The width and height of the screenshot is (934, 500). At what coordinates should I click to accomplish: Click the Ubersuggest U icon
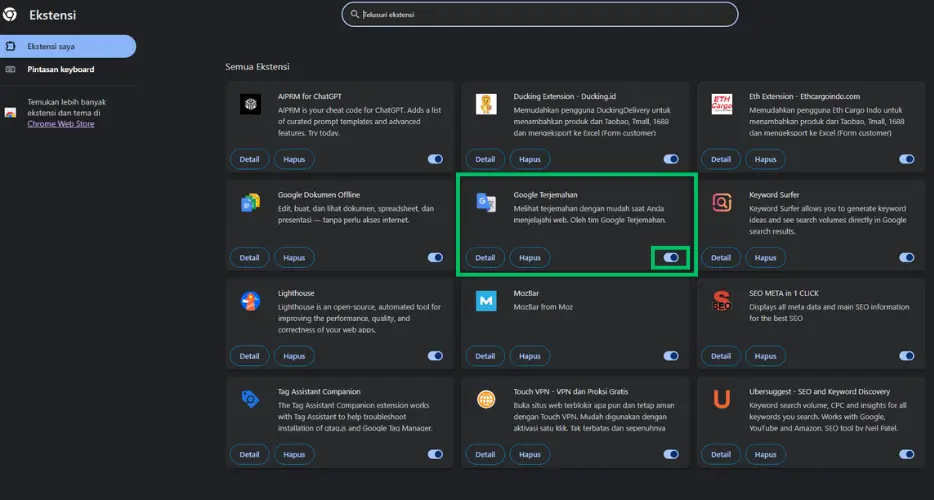(721, 399)
